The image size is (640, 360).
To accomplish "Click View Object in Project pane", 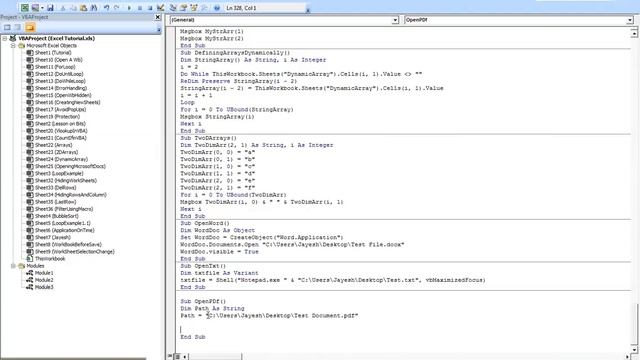I will pyautogui.click(x=18, y=27).
